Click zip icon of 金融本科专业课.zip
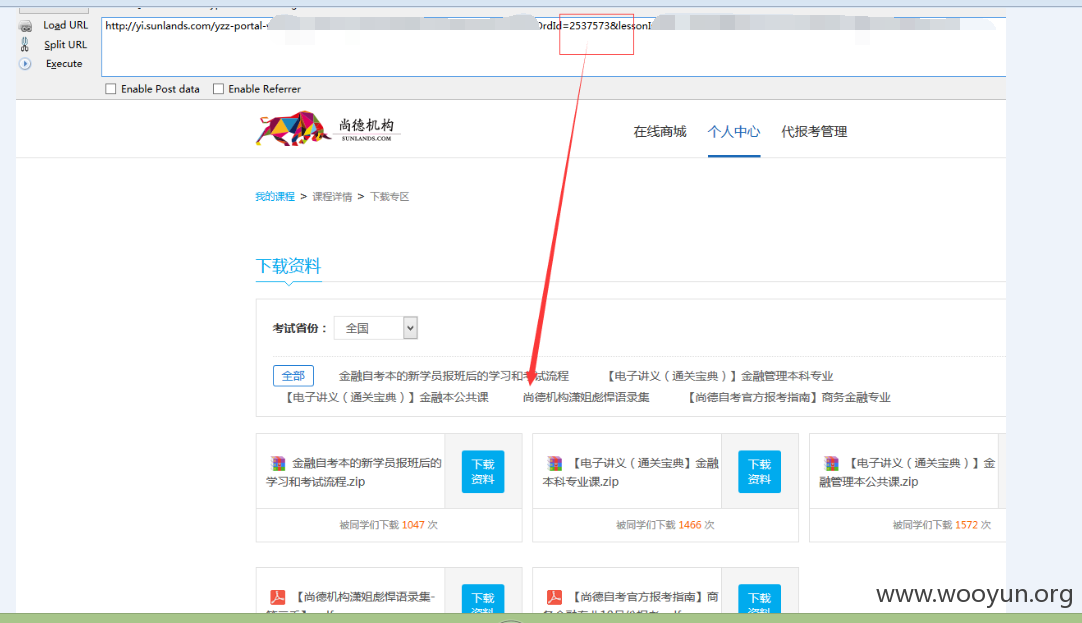Viewport: 1082px width, 623px height. (x=554, y=463)
